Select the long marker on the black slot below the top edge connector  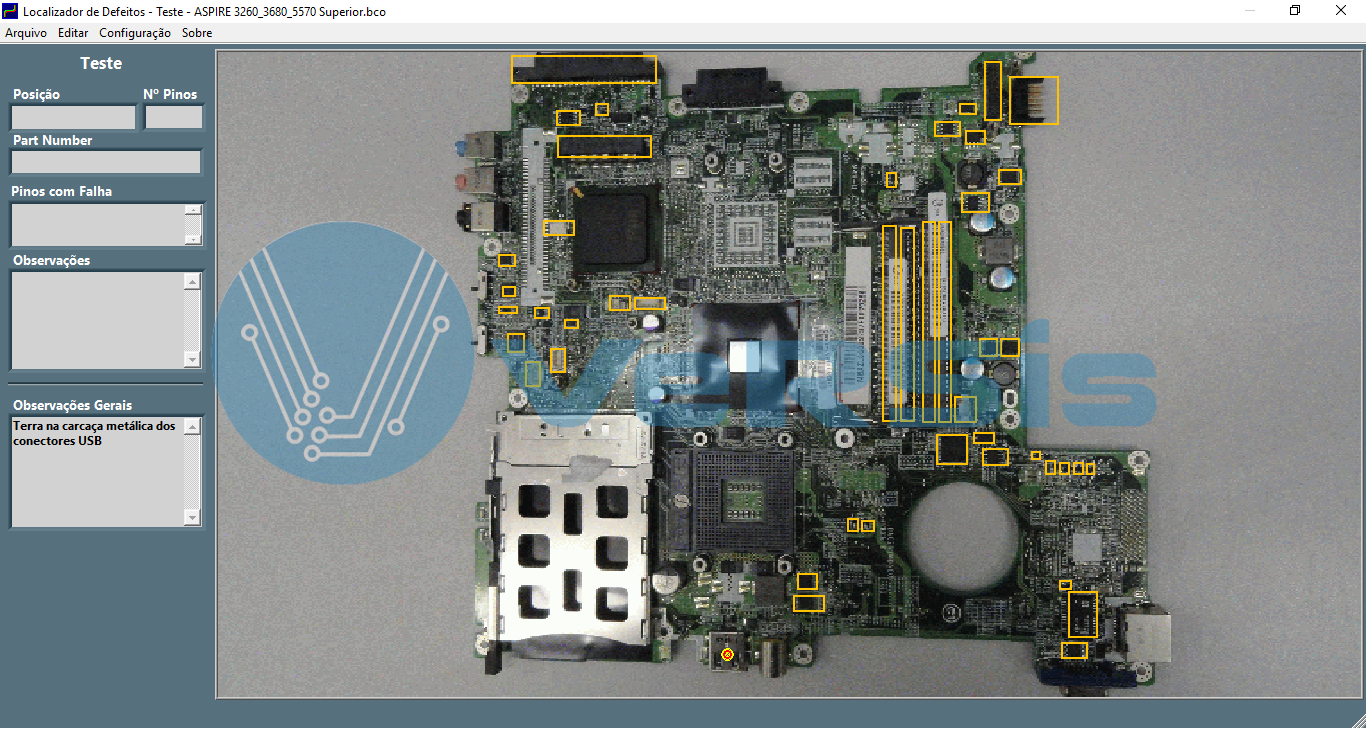[604, 146]
